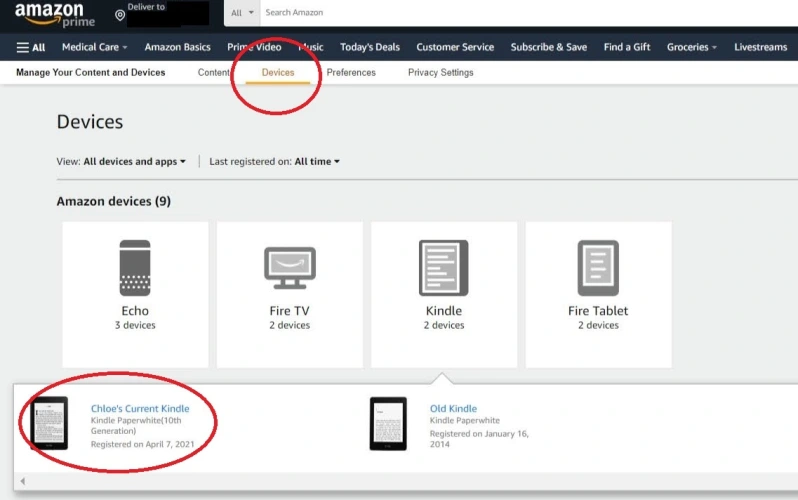This screenshot has width=798, height=500.
Task: Open the Old Kindle link
Action: (x=453, y=408)
